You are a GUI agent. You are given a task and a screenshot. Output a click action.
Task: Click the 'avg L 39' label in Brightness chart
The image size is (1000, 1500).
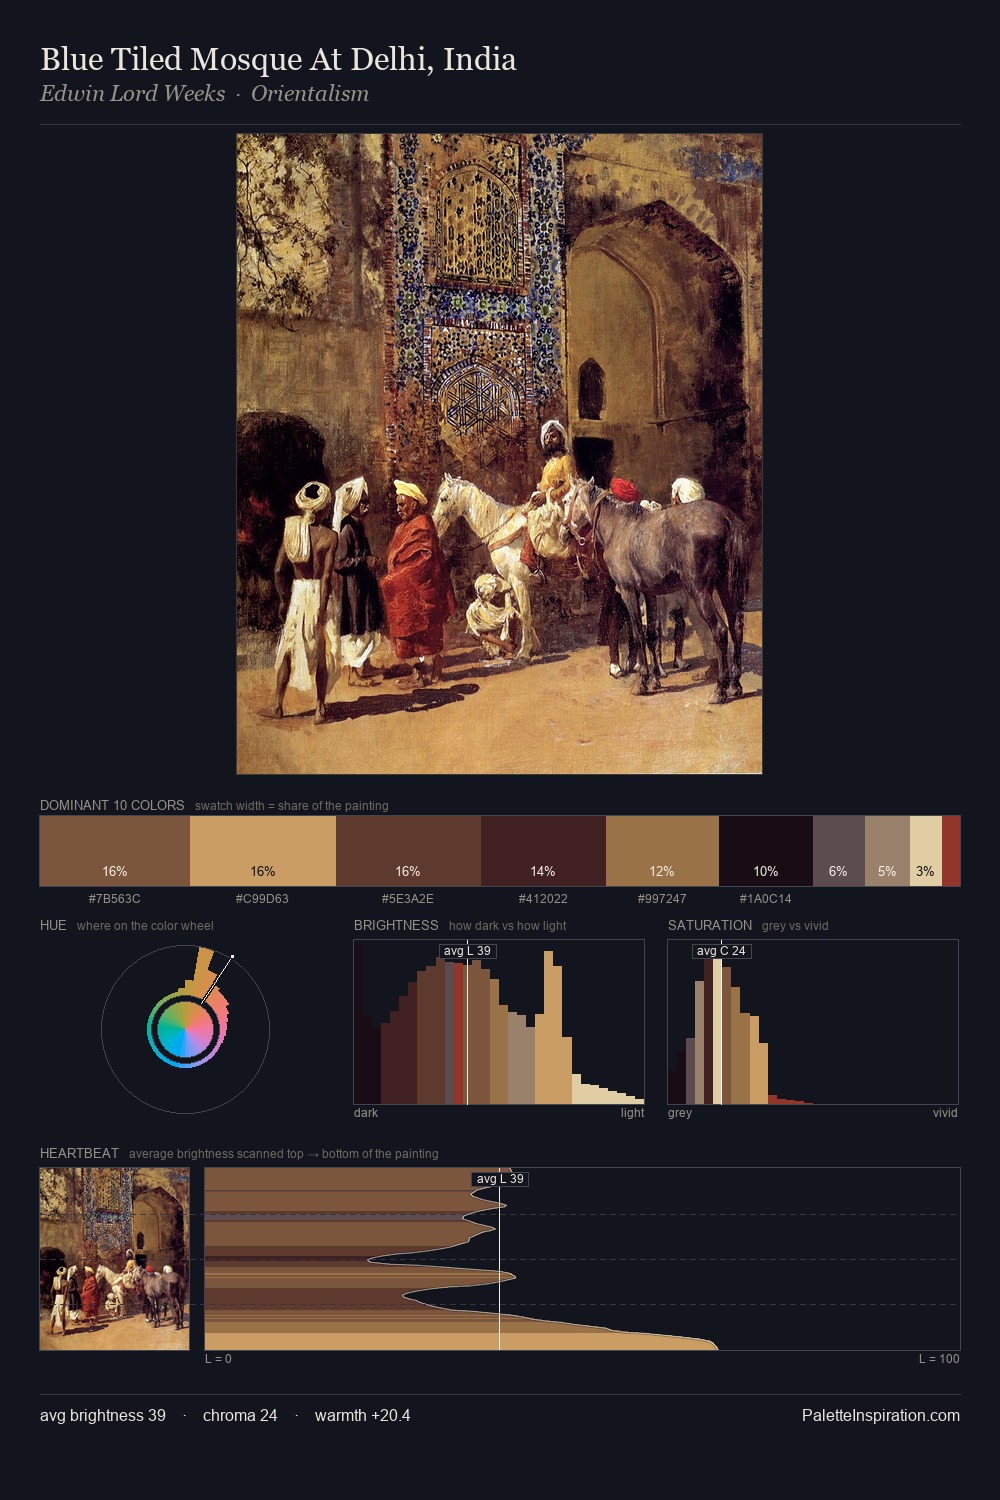click(468, 951)
